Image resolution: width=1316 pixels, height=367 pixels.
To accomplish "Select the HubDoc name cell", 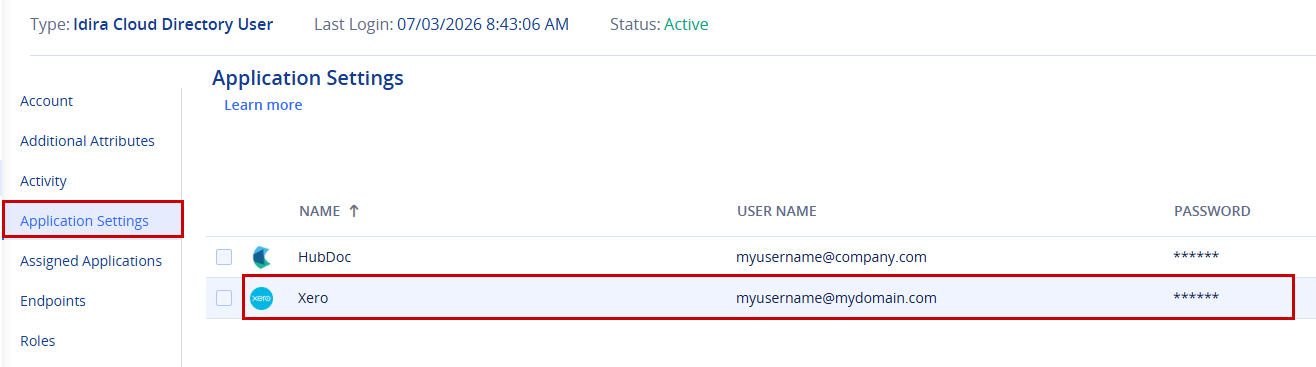I will pos(325,257).
